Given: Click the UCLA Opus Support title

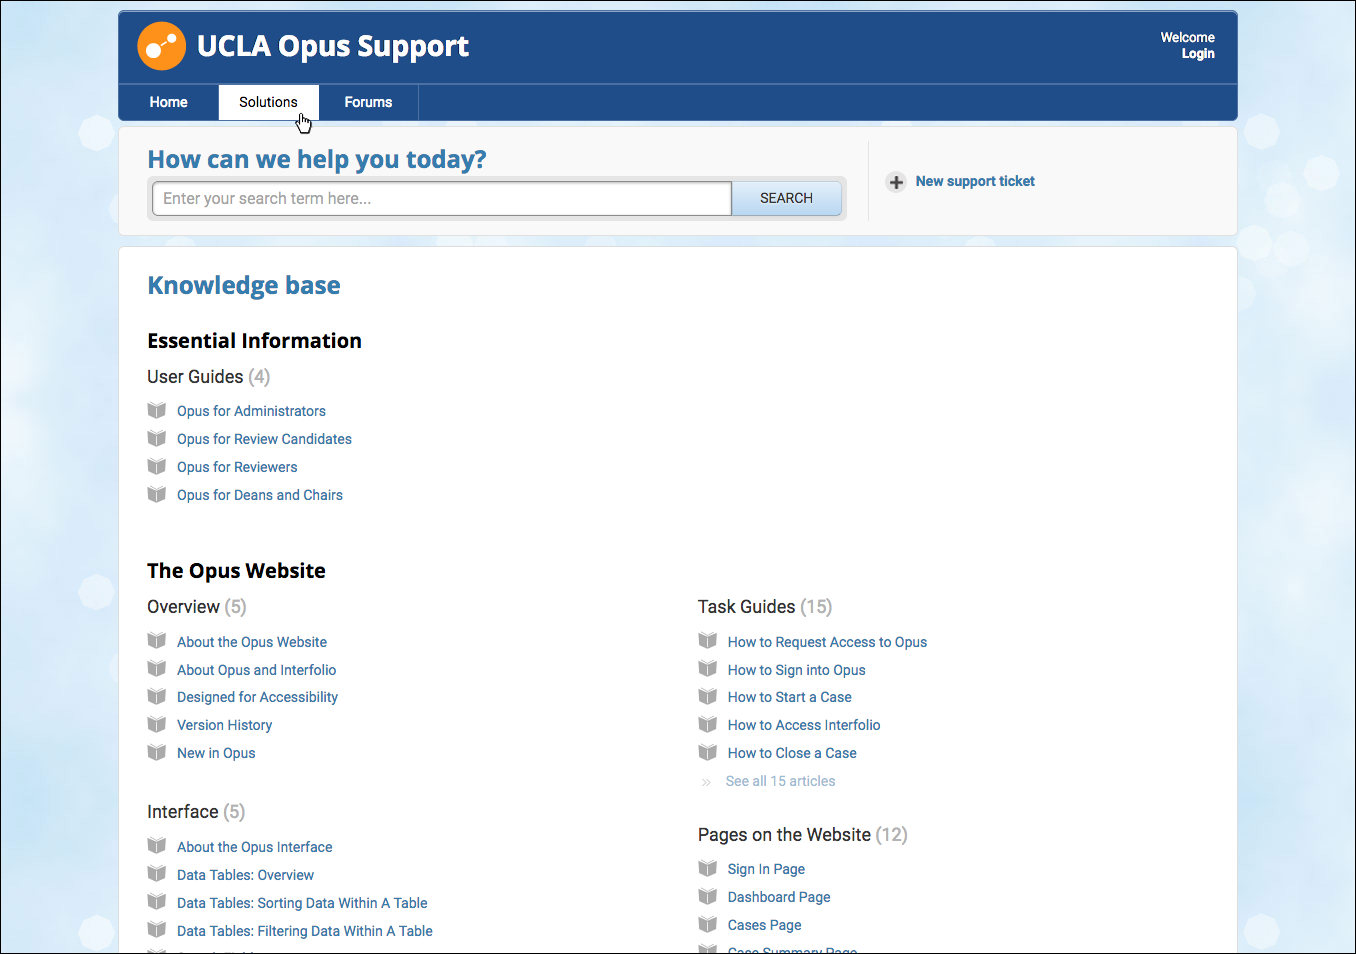Looking at the screenshot, I should pyautogui.click(x=333, y=46).
